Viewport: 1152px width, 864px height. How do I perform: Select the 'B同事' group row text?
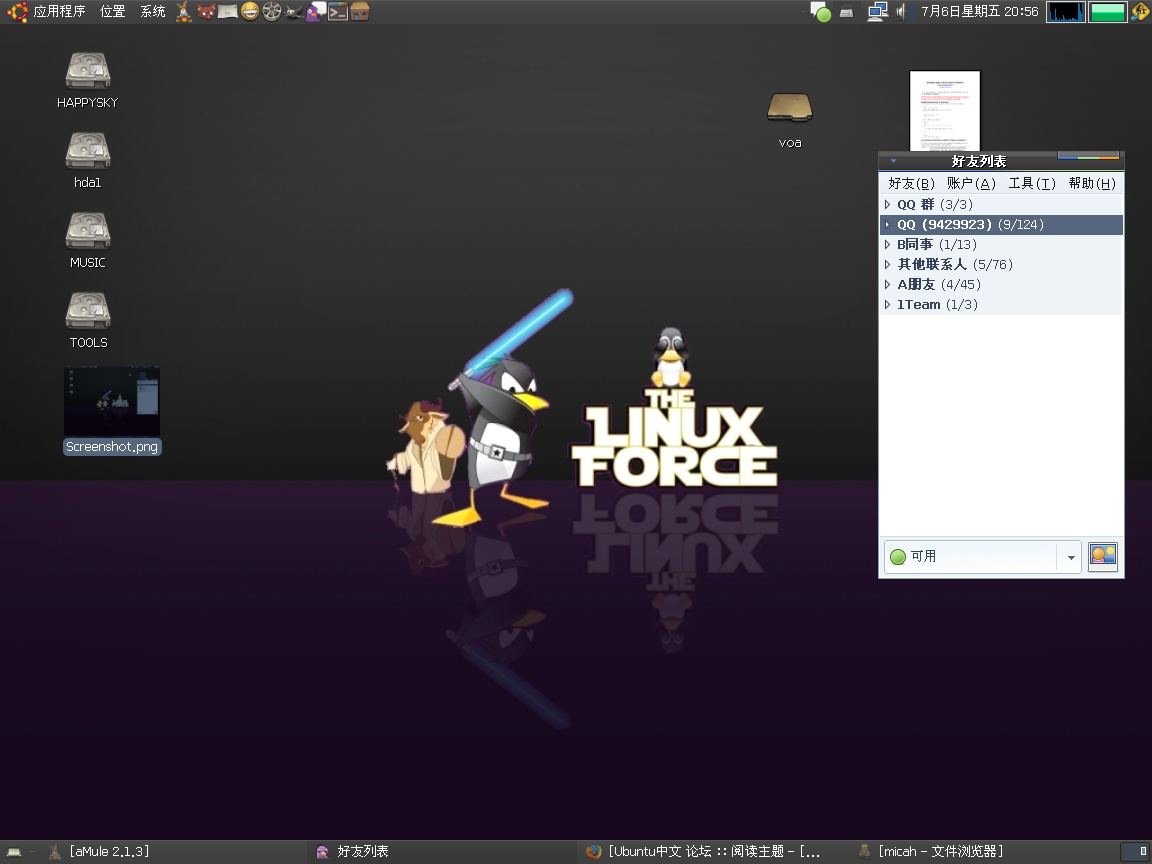click(x=915, y=244)
